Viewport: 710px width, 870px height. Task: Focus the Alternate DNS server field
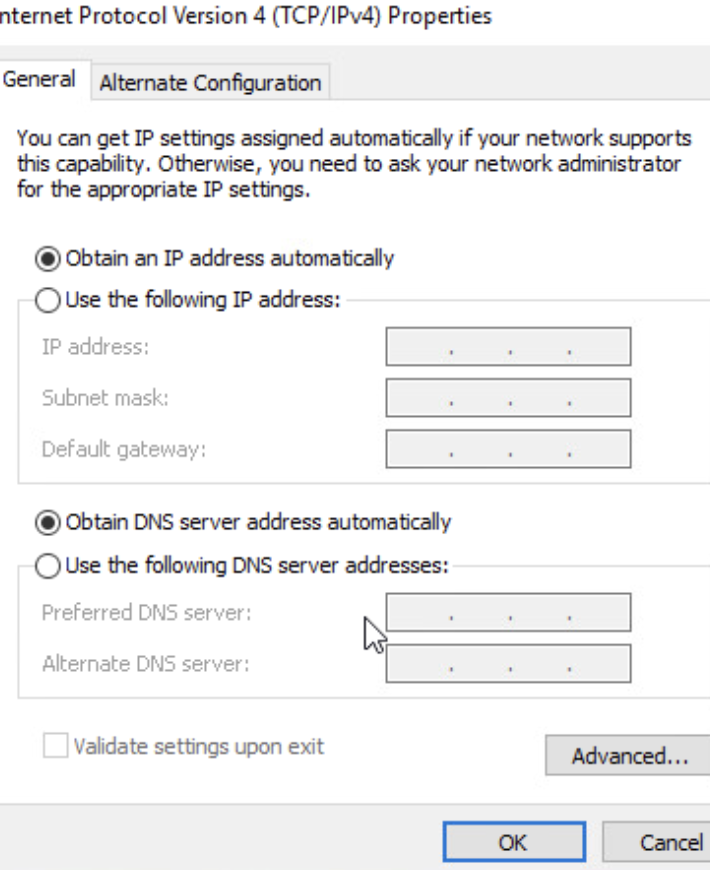coord(508,663)
